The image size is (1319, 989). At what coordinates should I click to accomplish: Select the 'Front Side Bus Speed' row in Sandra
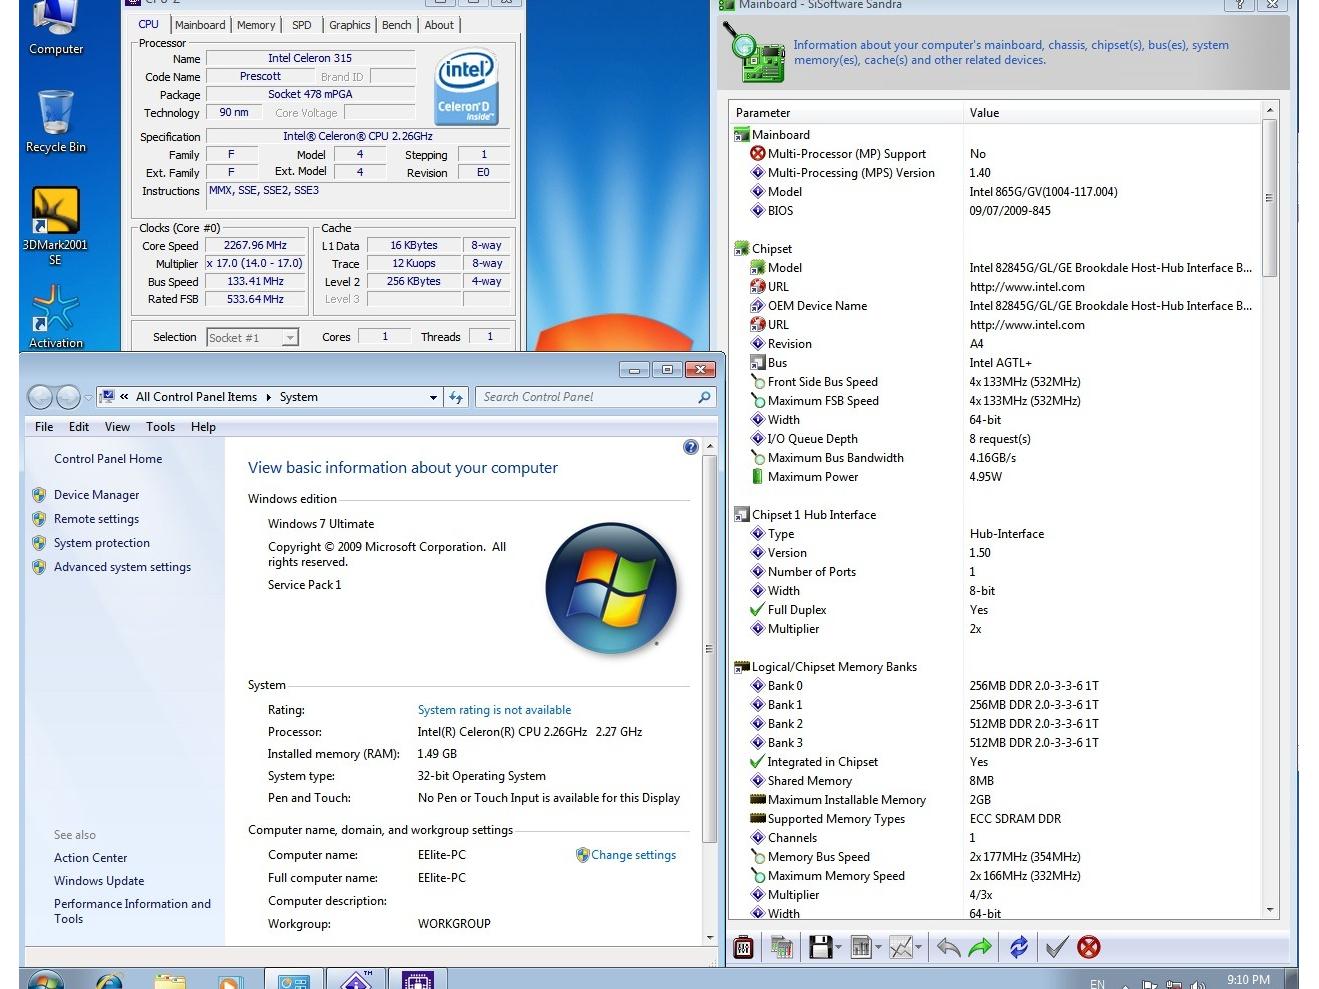995,382
